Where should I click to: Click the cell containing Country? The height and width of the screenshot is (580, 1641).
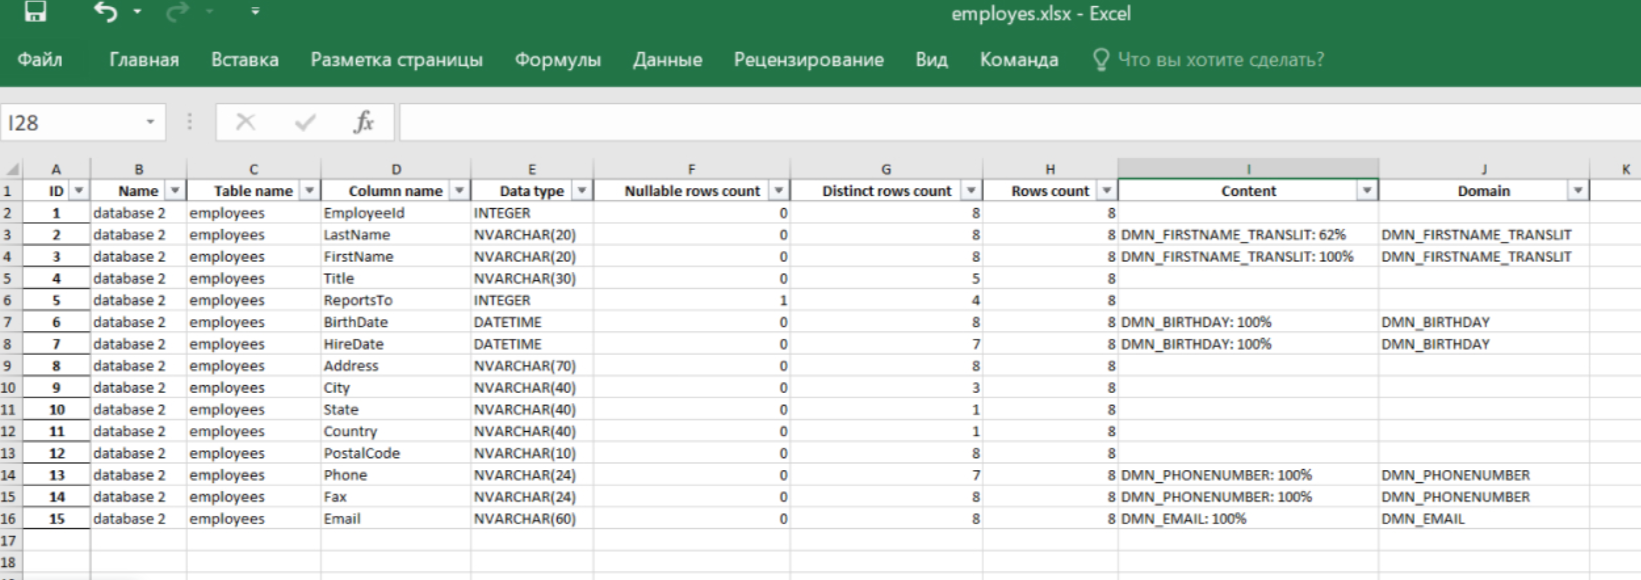coord(396,431)
